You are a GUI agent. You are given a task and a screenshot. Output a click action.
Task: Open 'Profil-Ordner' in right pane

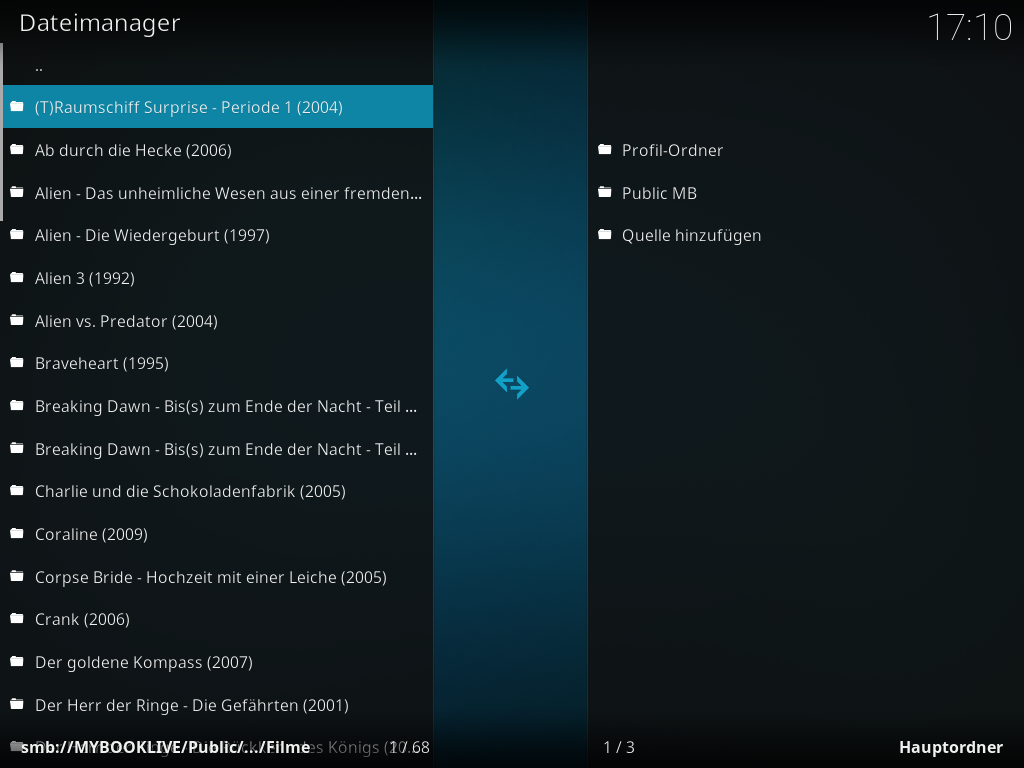pos(805,150)
